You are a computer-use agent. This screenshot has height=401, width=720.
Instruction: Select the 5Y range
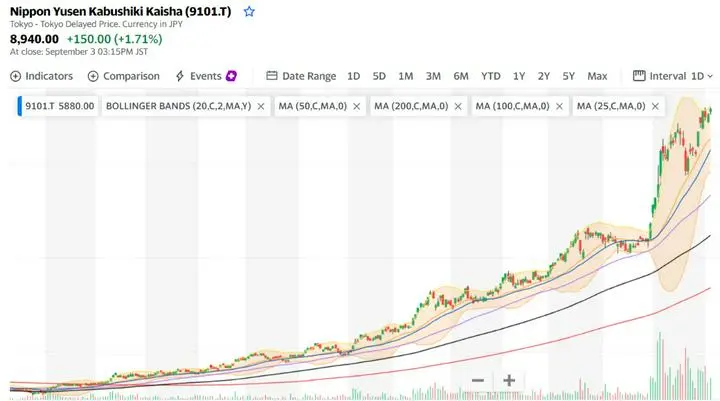568,76
